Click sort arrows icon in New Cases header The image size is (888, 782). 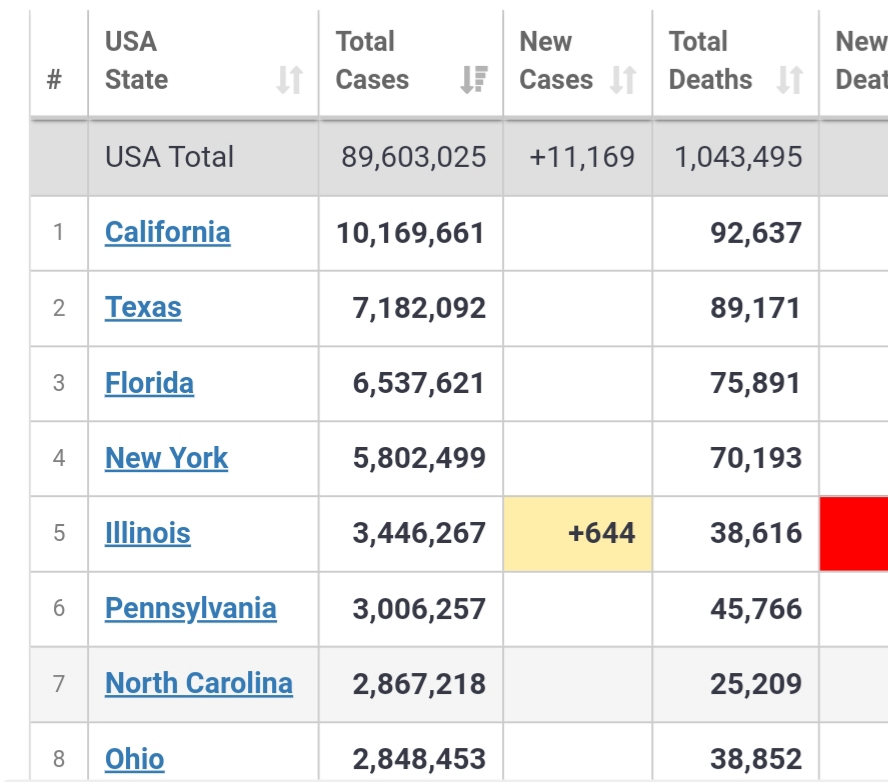[x=623, y=80]
